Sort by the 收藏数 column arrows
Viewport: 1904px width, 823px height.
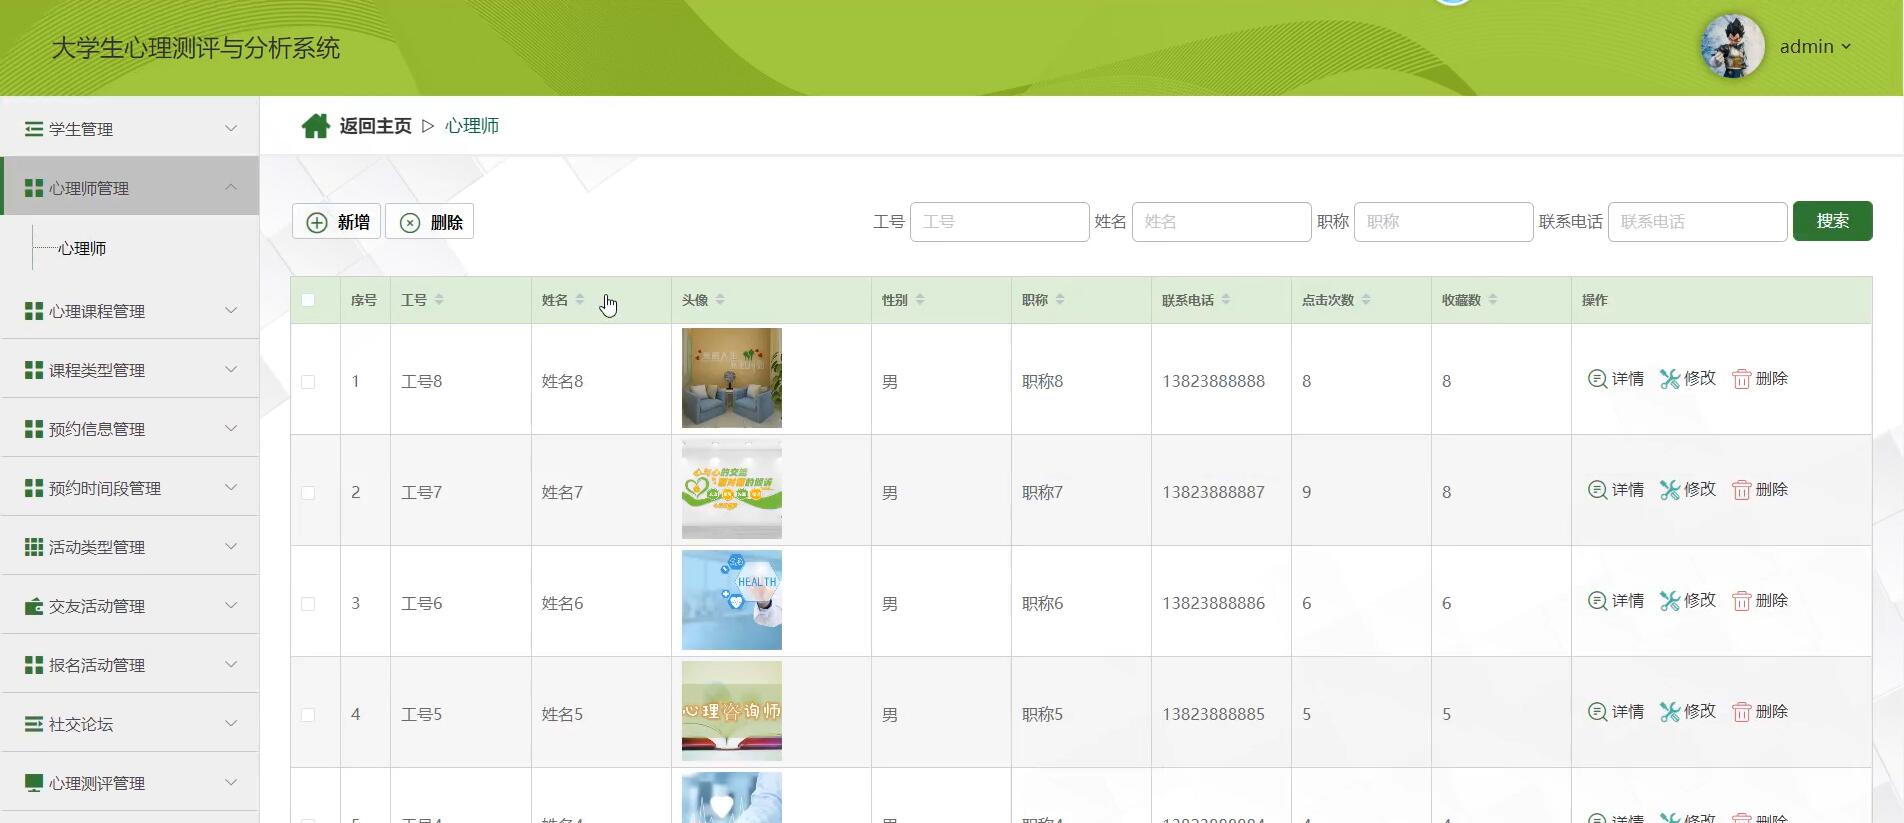click(x=1493, y=299)
